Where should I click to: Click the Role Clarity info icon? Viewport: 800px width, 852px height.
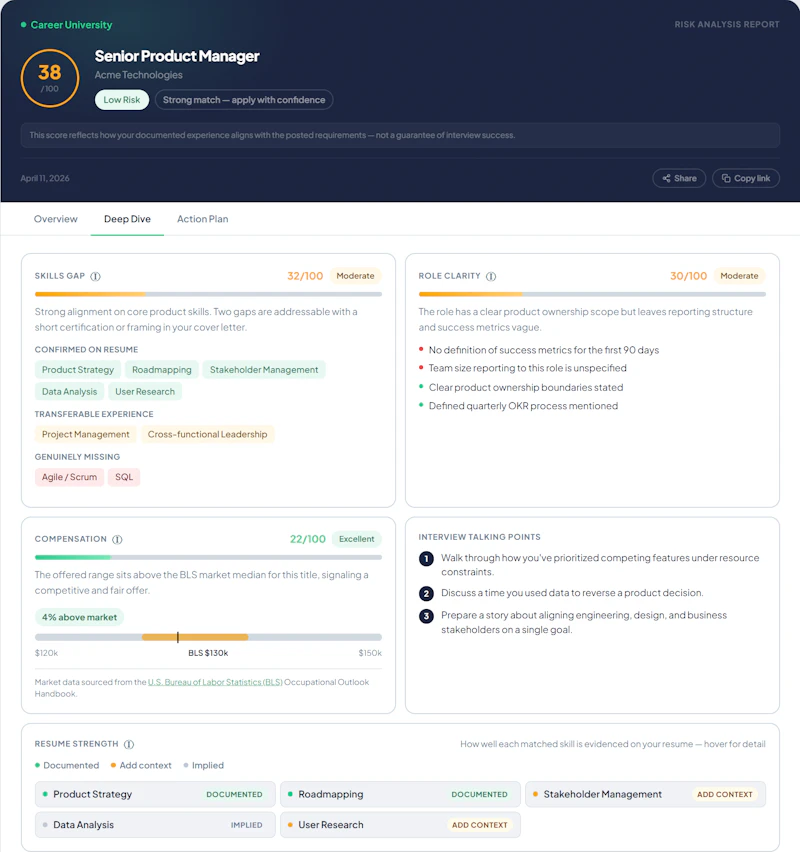(x=491, y=276)
